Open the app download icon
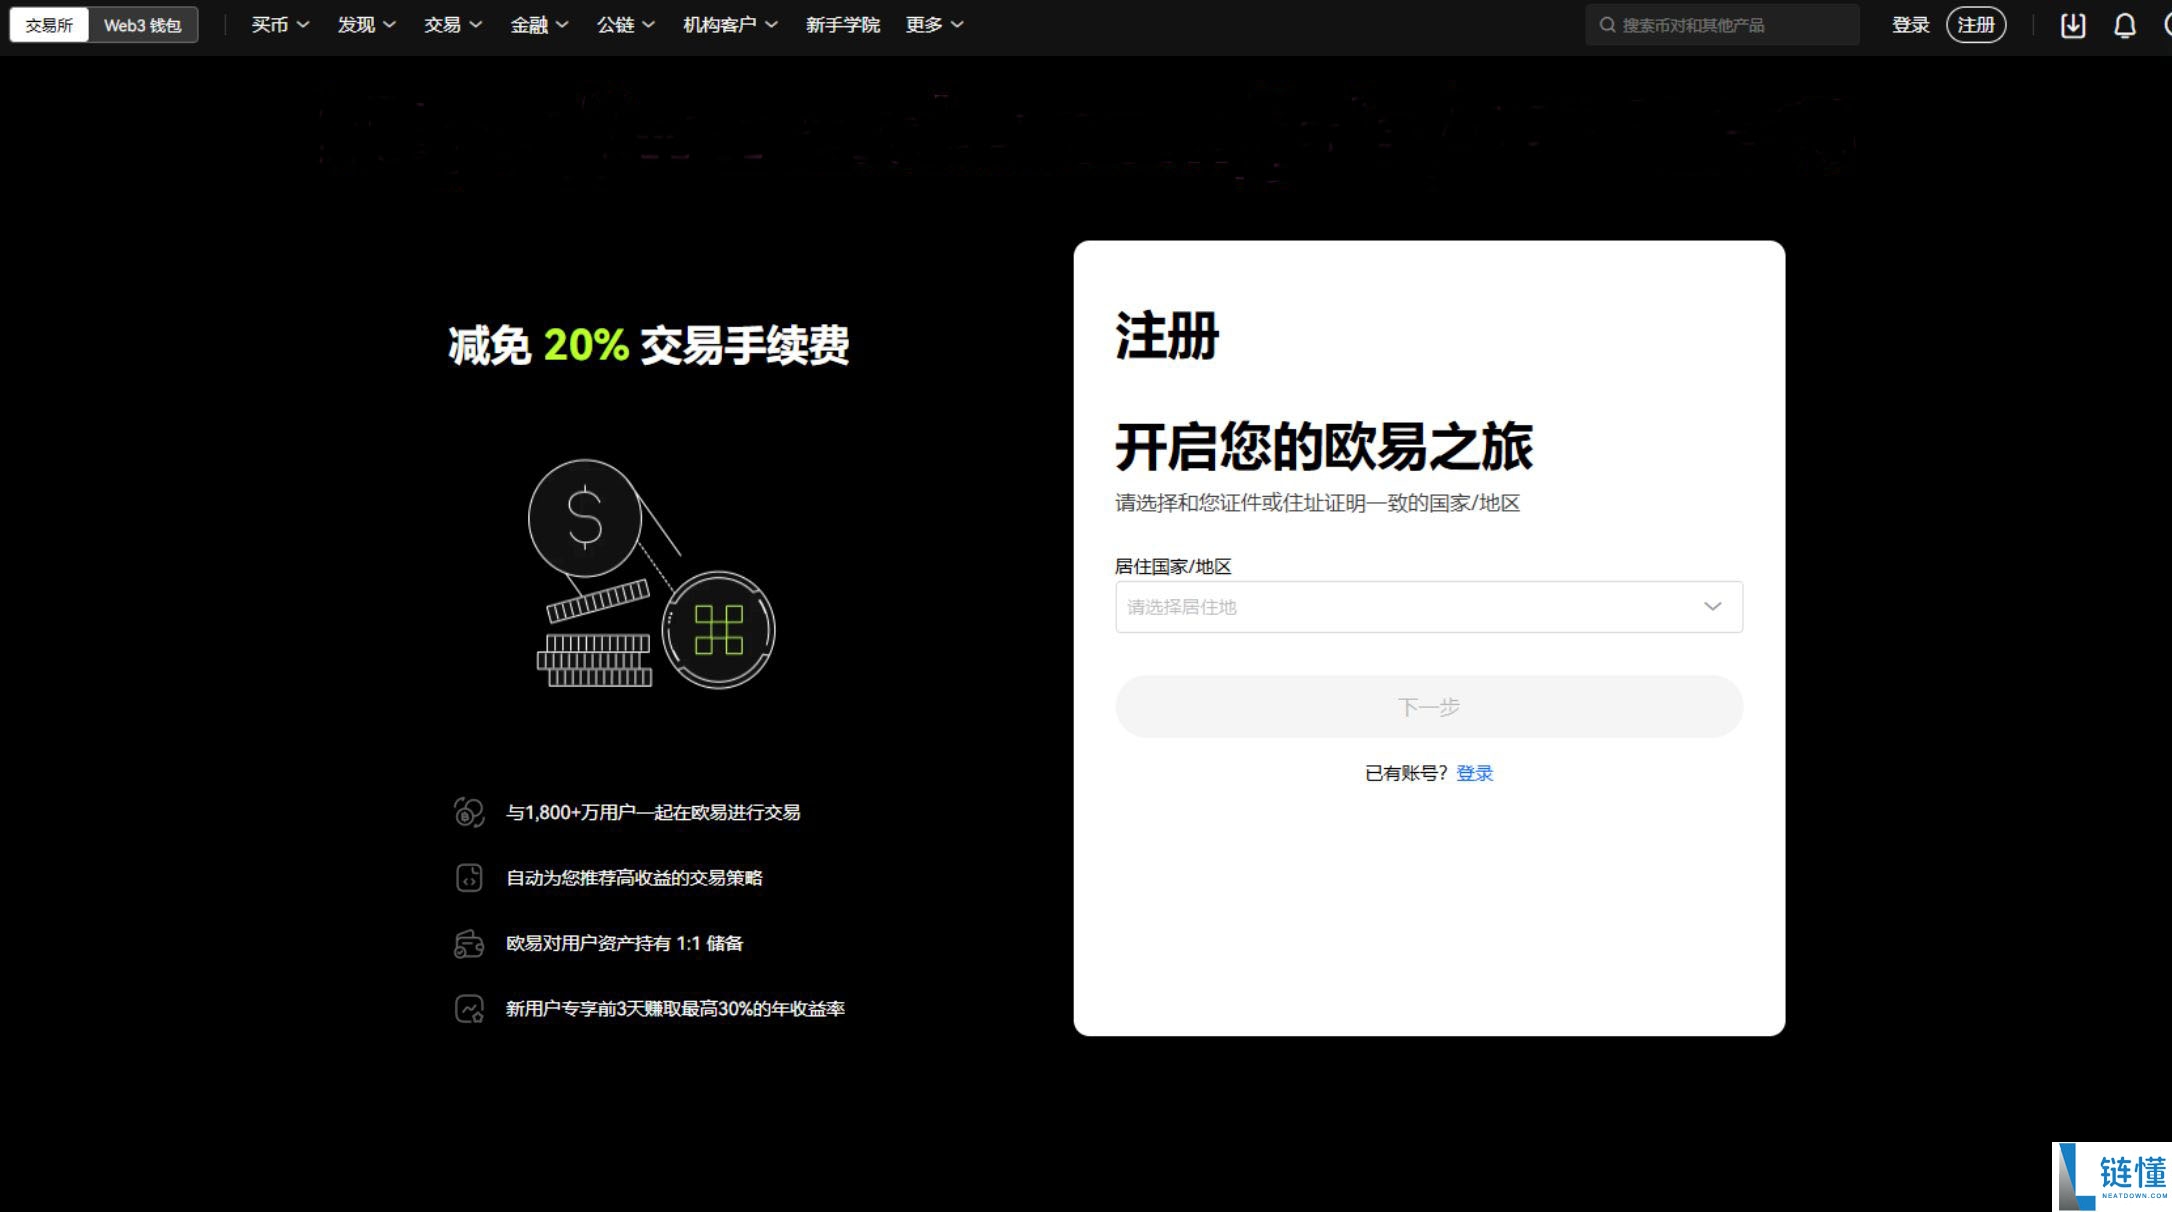This screenshot has height=1212, width=2172. pos(2072,24)
